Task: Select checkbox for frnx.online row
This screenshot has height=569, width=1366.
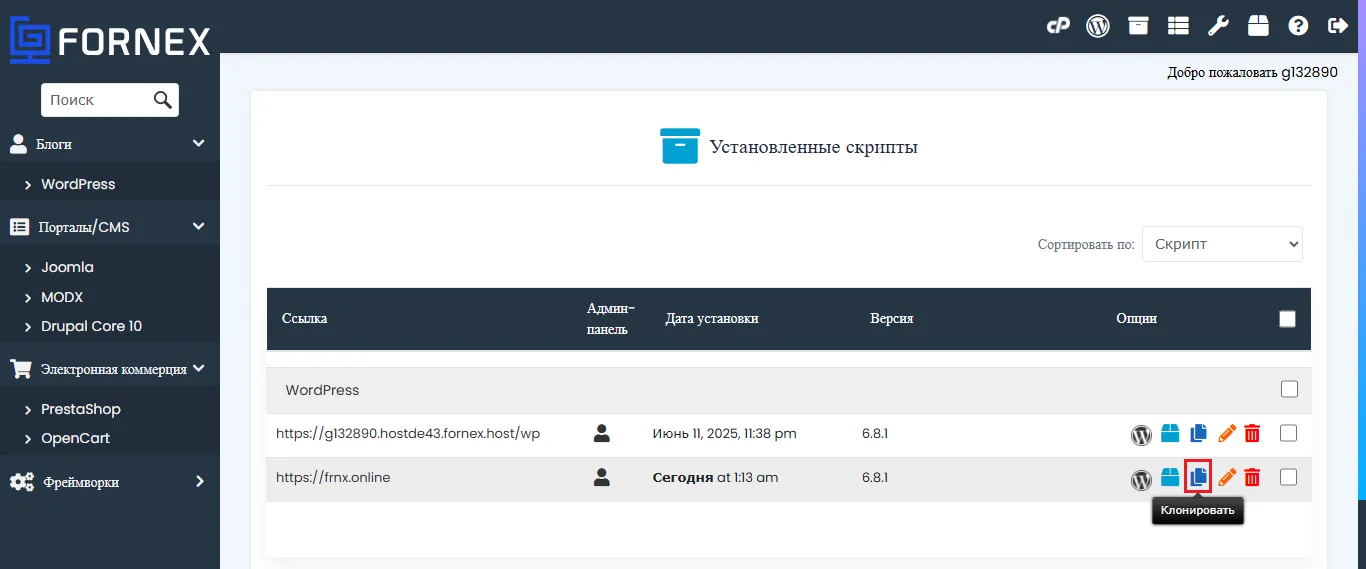Action: coord(1289,477)
